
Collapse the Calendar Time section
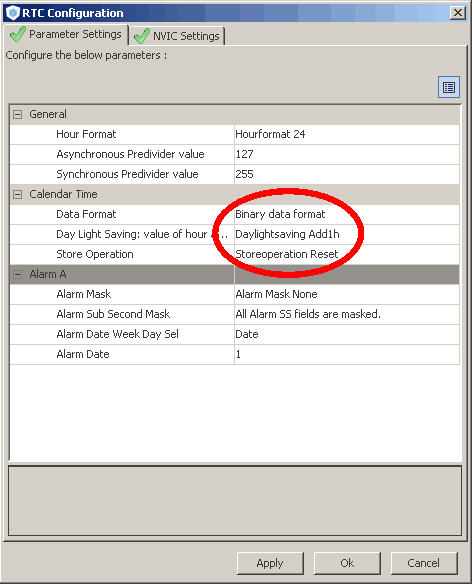tap(18, 194)
